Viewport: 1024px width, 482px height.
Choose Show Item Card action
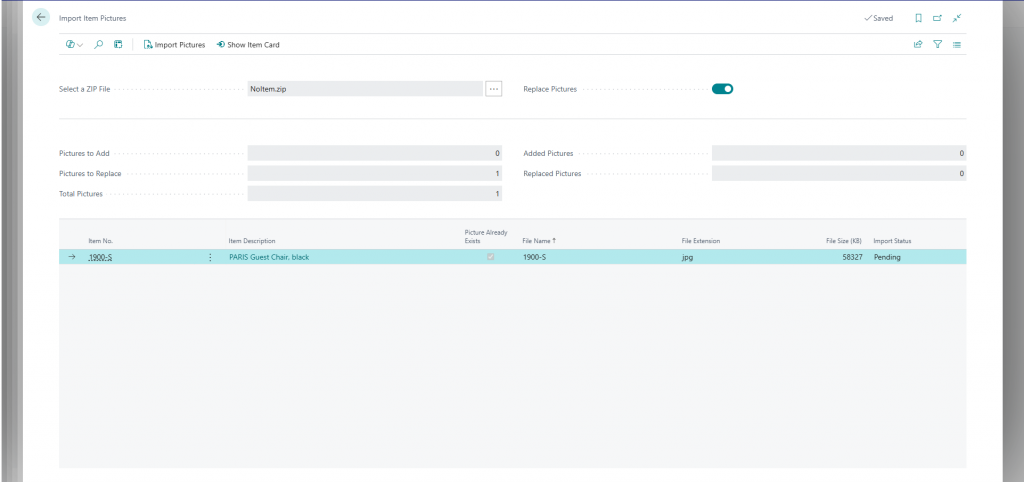(x=250, y=45)
